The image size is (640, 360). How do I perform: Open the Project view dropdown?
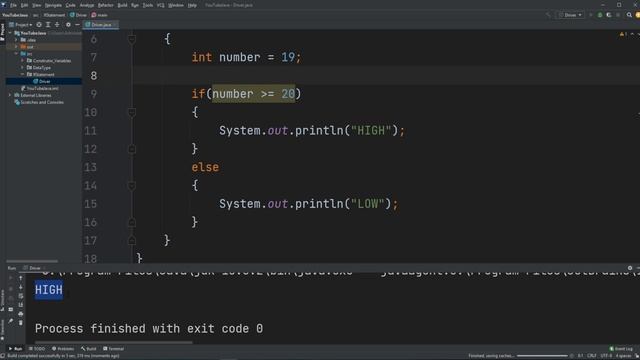click(21, 25)
